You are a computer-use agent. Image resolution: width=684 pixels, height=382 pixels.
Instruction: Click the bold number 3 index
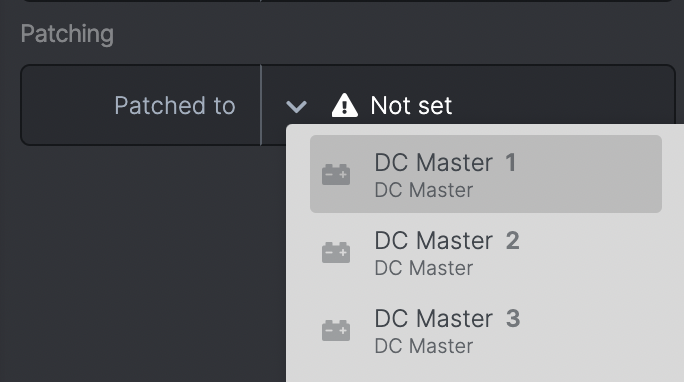513,319
